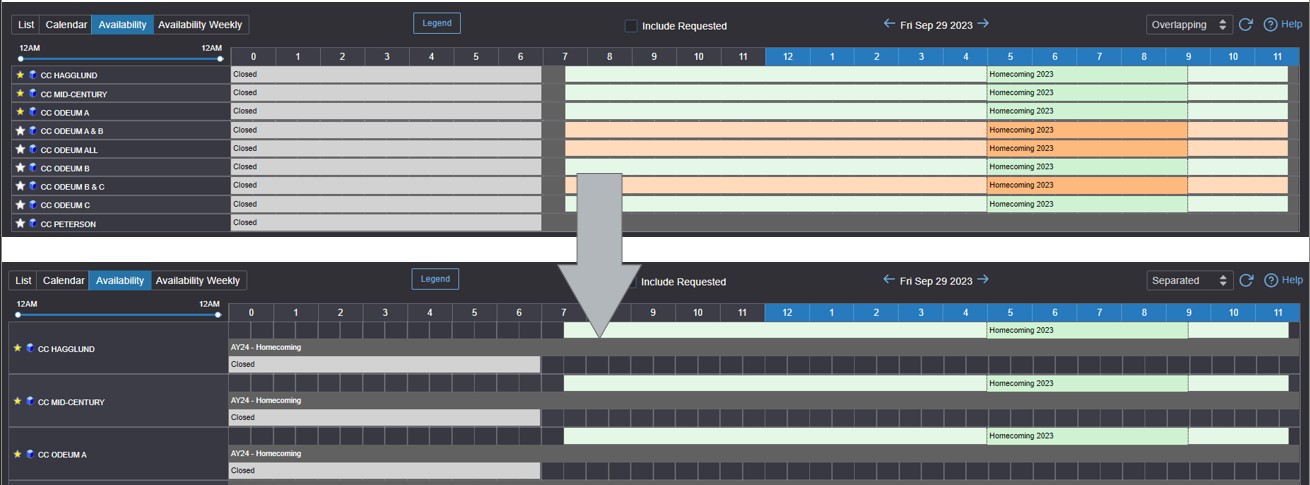This screenshot has height=485, width=1310.
Task: Go to previous day in Separated view
Action: click(x=888, y=280)
